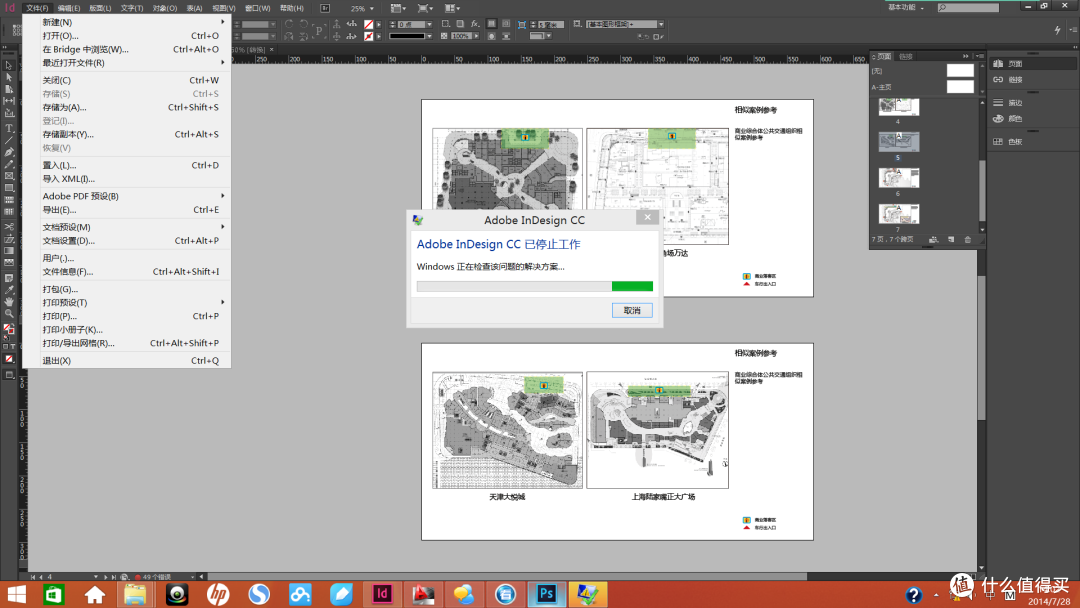Click the Pages panel icon in dock
Screen dimensions: 1080x608
pyautogui.click(x=998, y=63)
